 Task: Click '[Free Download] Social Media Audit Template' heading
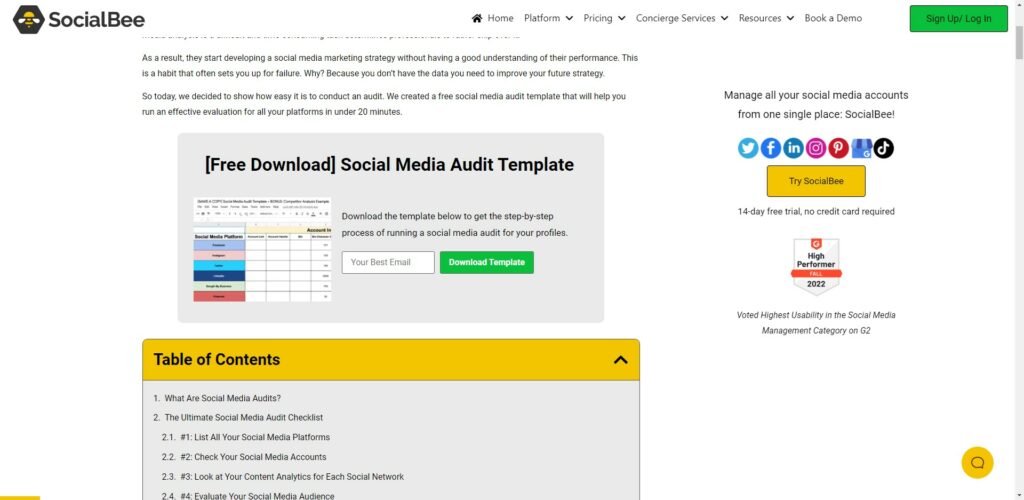[389, 164]
